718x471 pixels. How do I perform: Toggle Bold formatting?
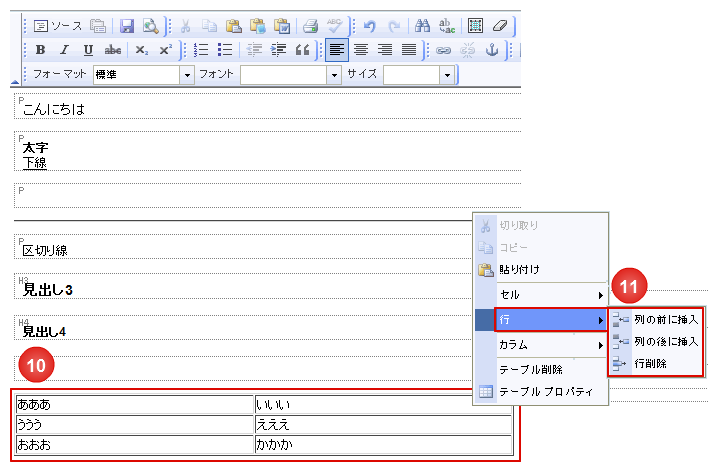(40, 50)
